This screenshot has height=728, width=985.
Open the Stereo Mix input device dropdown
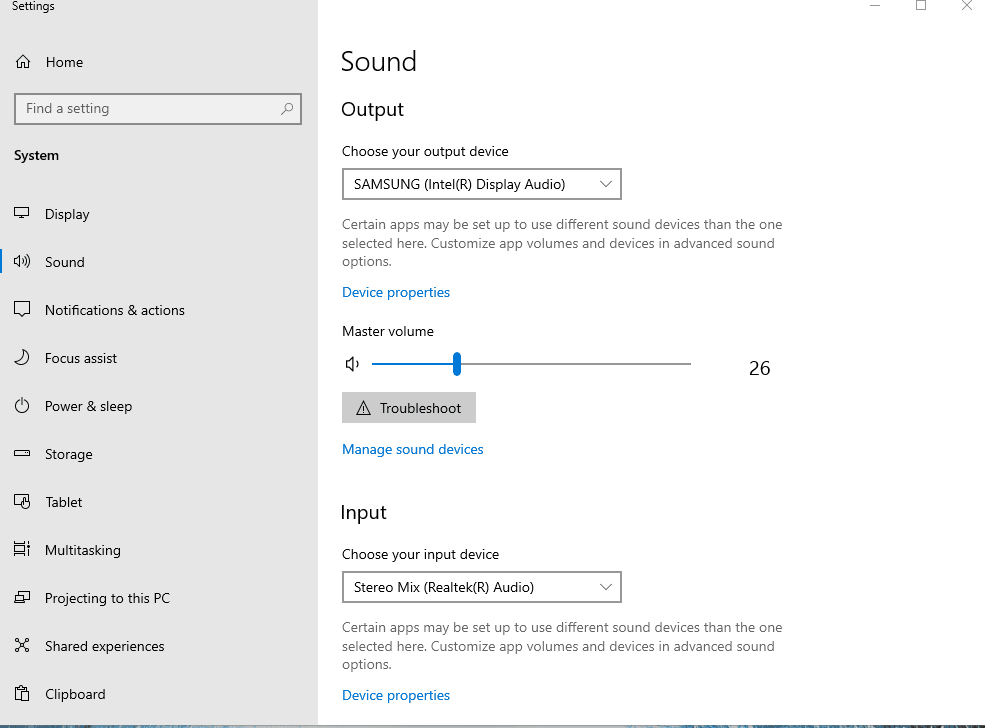482,587
